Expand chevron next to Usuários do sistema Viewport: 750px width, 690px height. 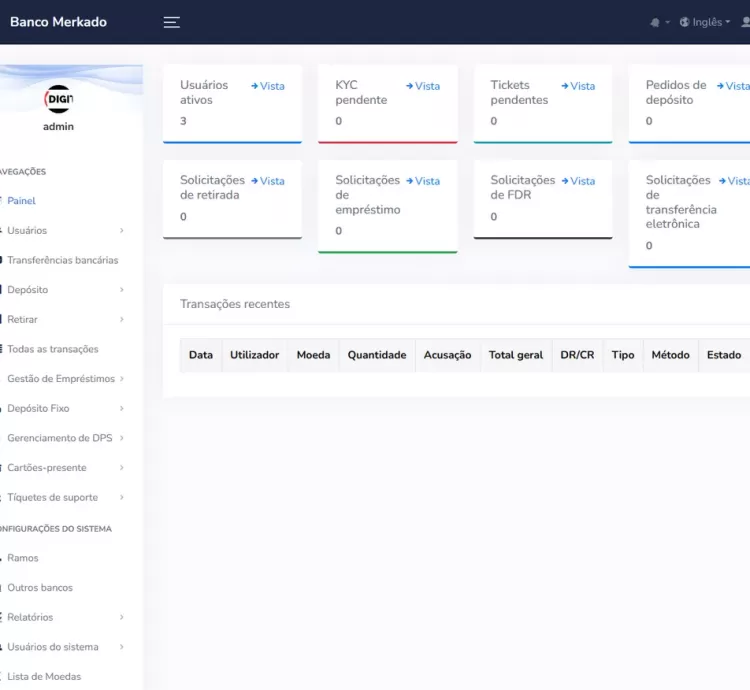click(121, 647)
